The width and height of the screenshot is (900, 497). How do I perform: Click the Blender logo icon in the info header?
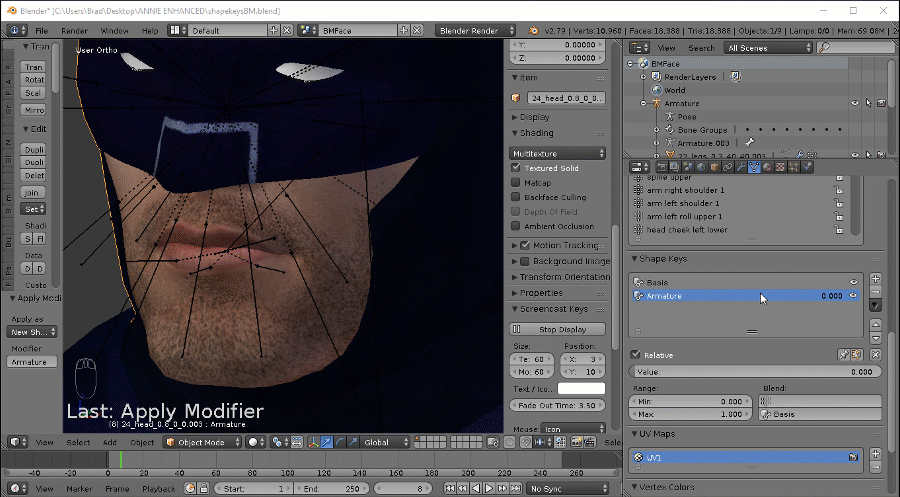click(533, 30)
